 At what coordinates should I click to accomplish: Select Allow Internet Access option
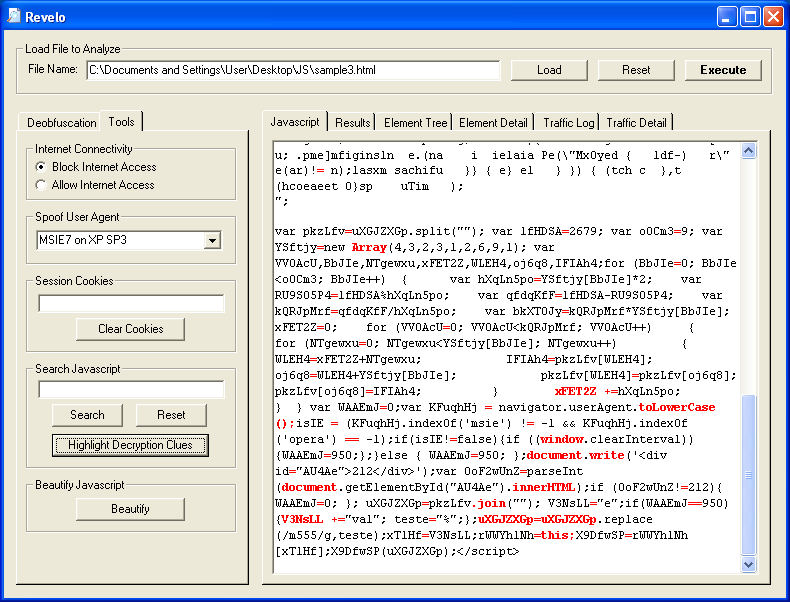click(x=41, y=185)
